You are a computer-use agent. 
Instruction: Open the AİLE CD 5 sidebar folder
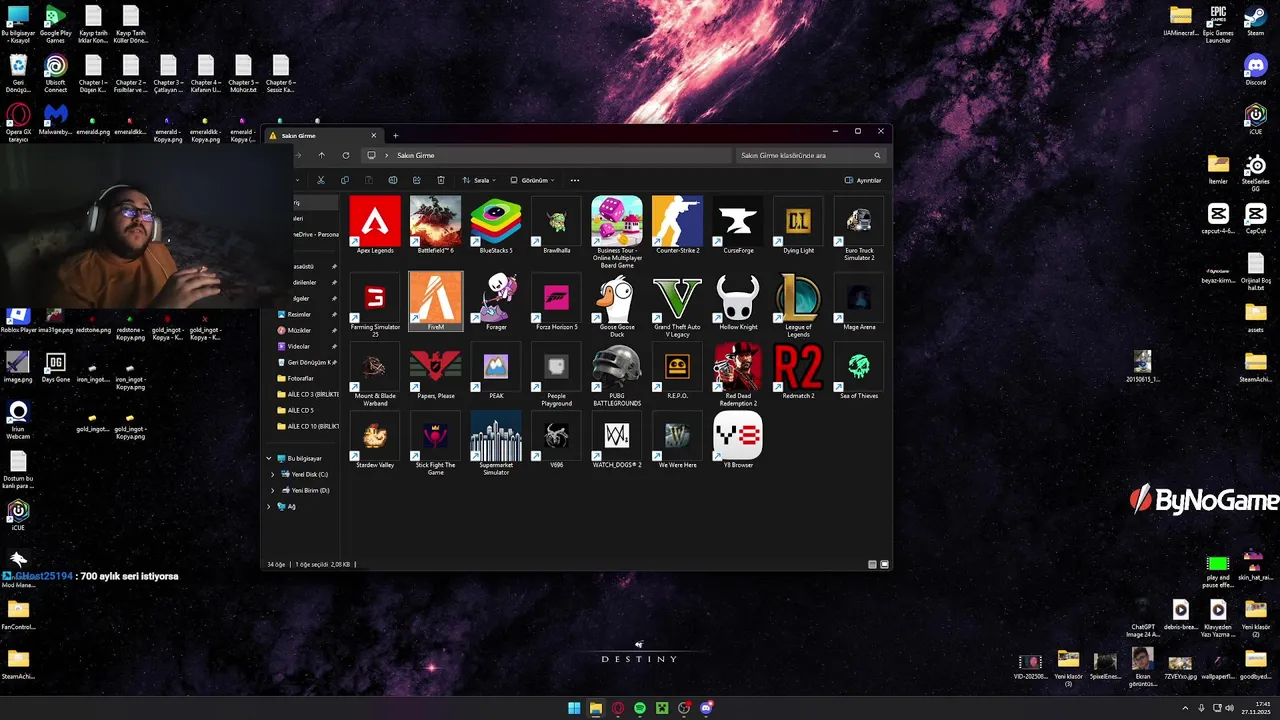(x=300, y=410)
